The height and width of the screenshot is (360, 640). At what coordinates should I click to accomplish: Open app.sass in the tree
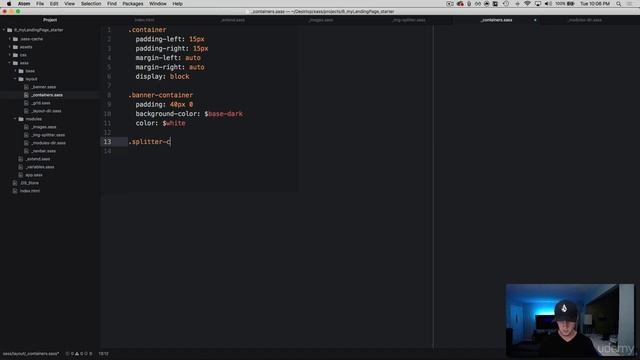tap(34, 175)
